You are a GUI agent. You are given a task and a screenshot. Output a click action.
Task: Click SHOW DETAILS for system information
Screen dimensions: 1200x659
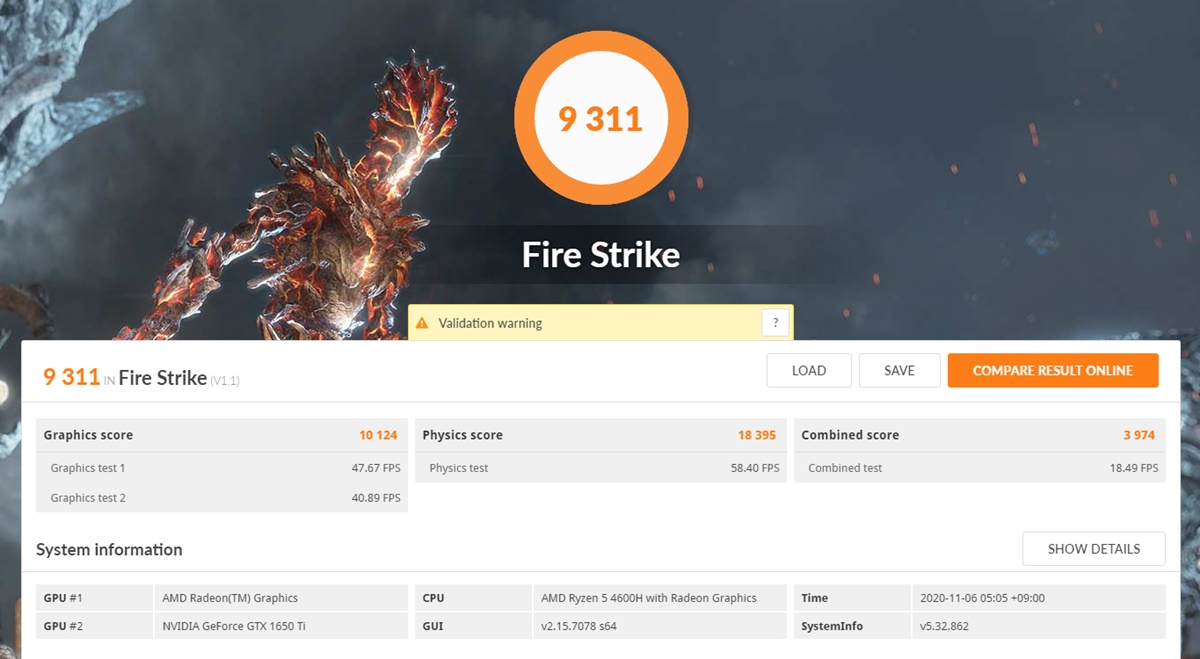tap(1094, 549)
